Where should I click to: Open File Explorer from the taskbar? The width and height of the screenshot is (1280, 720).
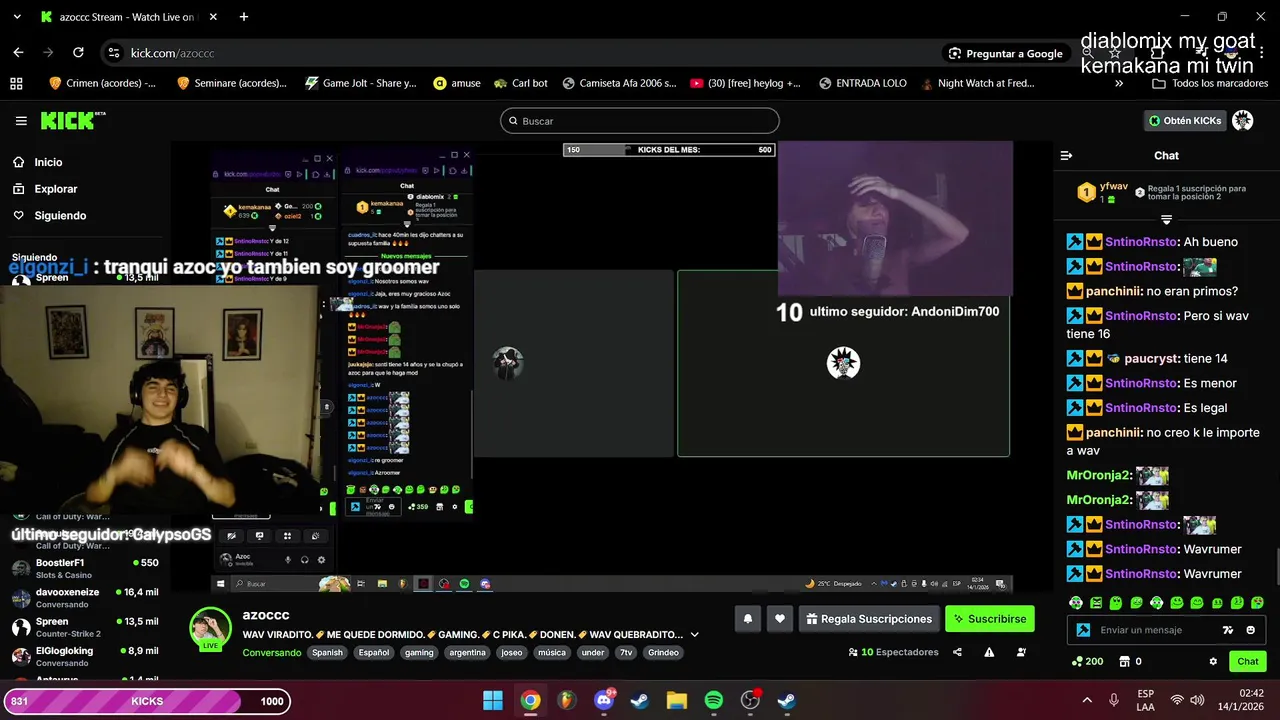pos(677,700)
